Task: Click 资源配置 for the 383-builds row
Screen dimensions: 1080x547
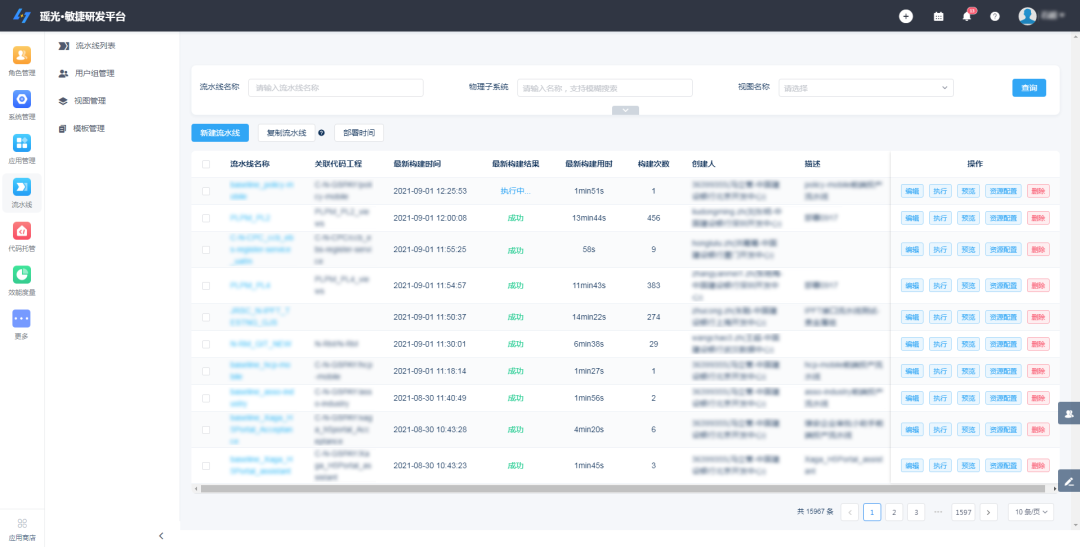Action: point(1004,285)
